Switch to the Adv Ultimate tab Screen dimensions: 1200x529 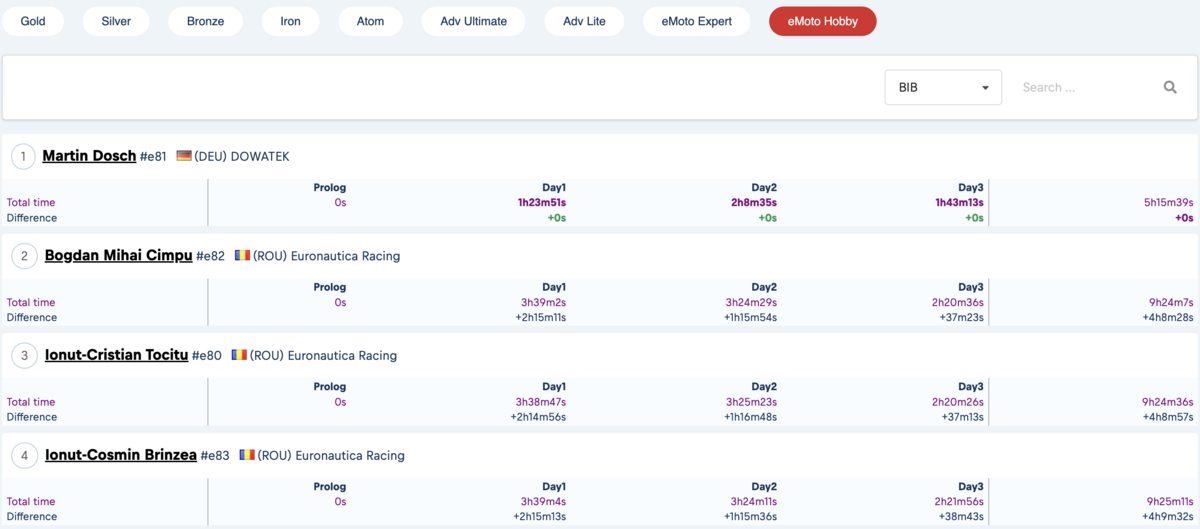473,21
